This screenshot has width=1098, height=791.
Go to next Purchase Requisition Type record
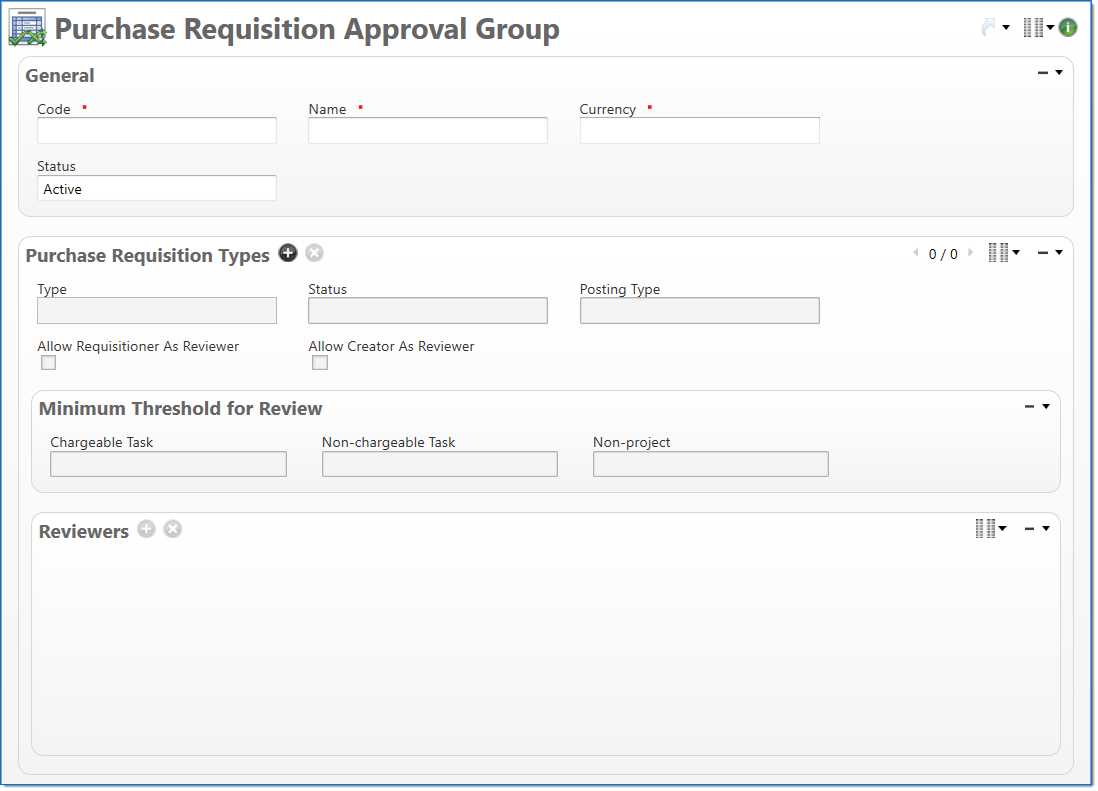coord(970,253)
